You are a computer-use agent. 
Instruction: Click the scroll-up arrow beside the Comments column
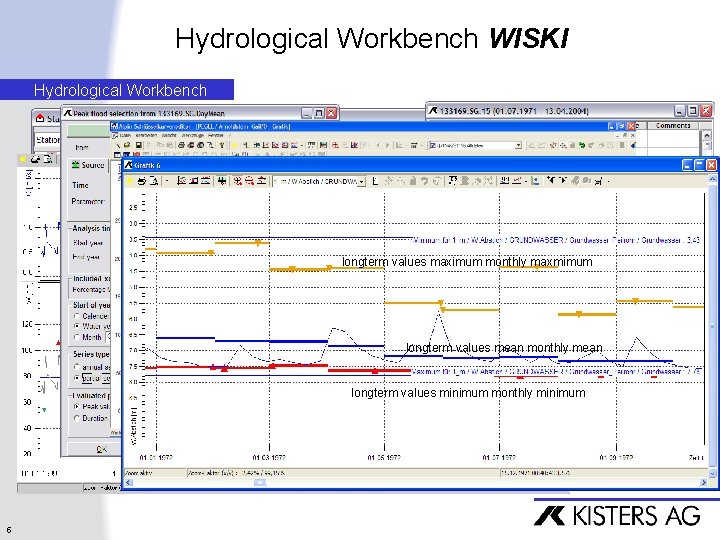point(707,135)
